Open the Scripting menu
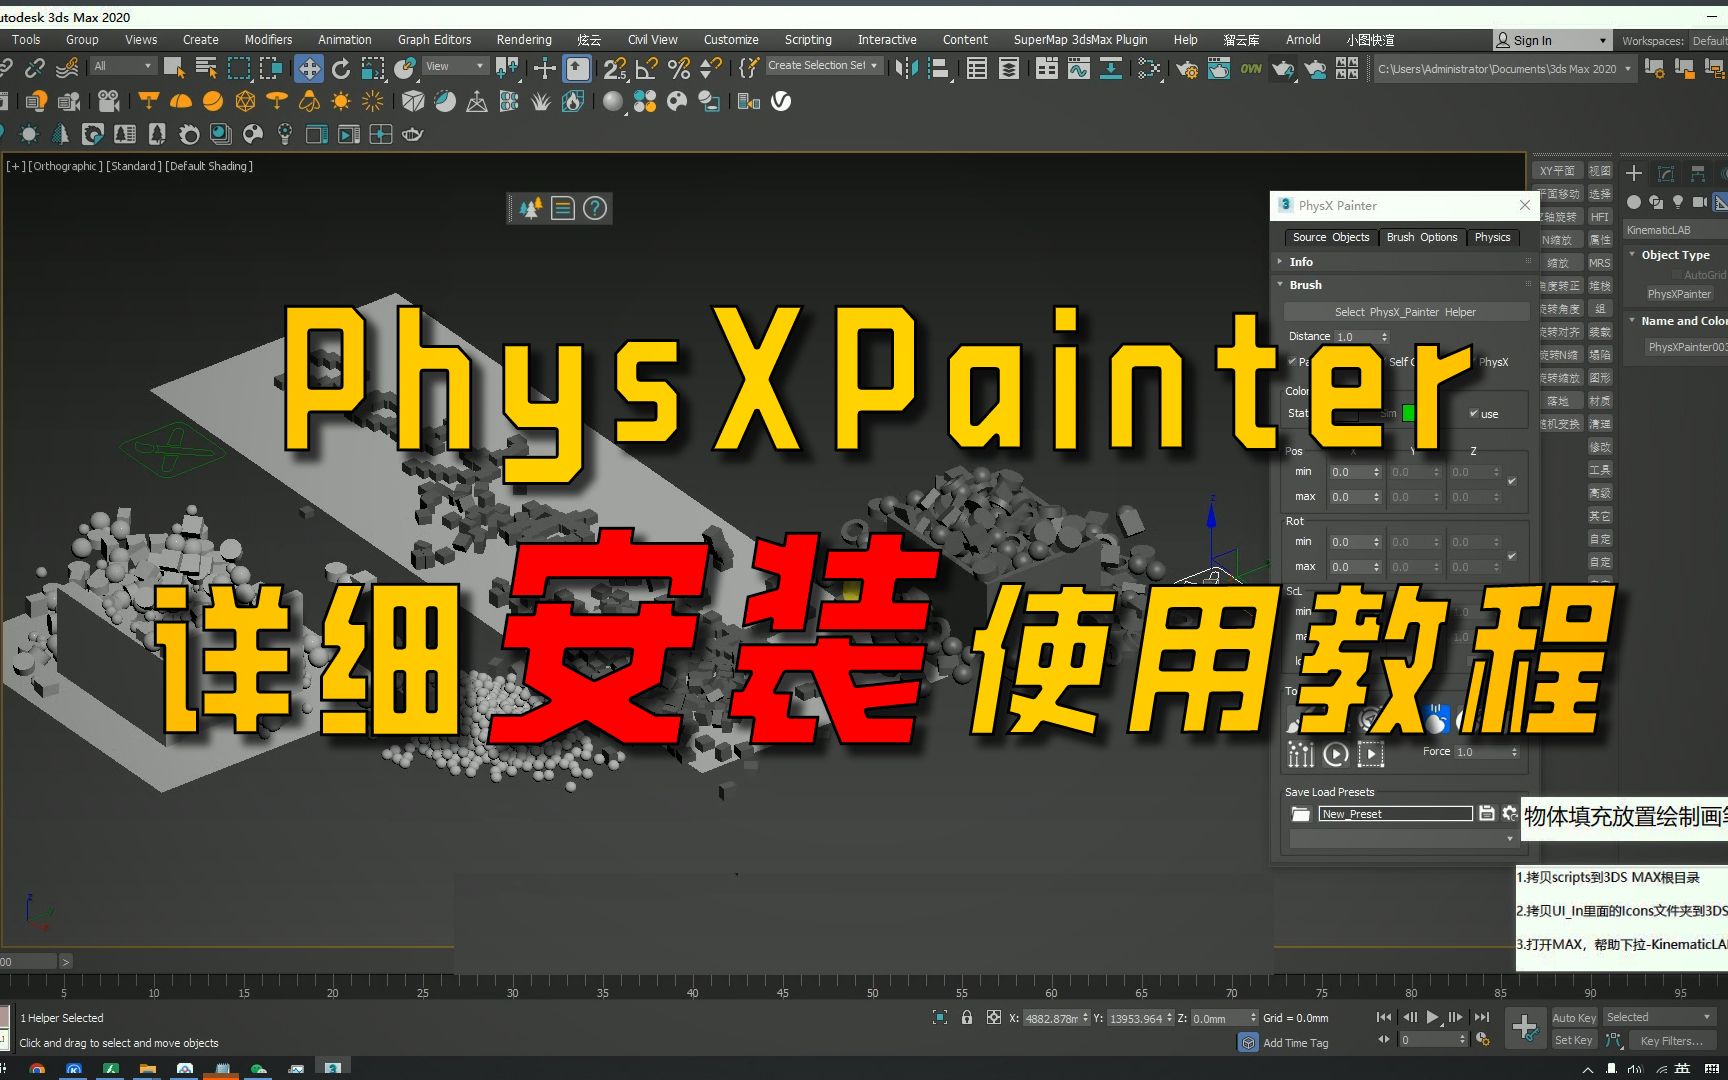1728x1080 pixels. click(808, 40)
